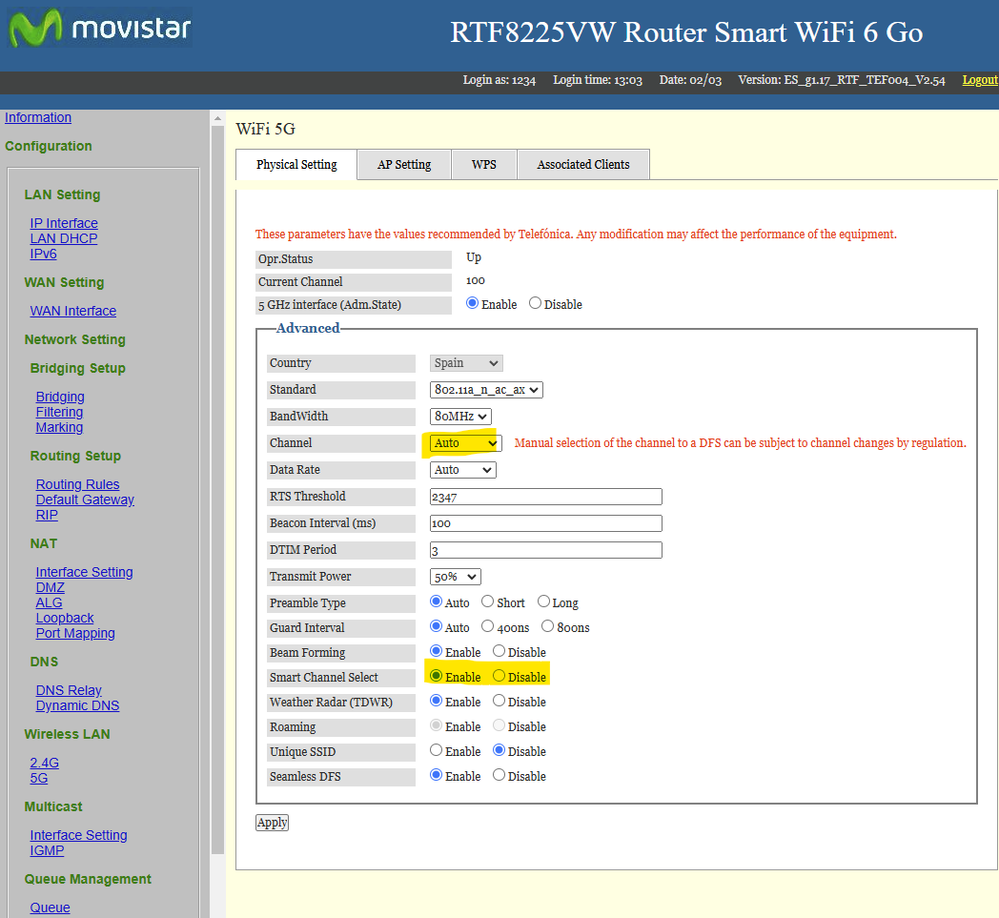The width and height of the screenshot is (999, 918).
Task: Open the Standard dropdown
Action: [486, 390]
